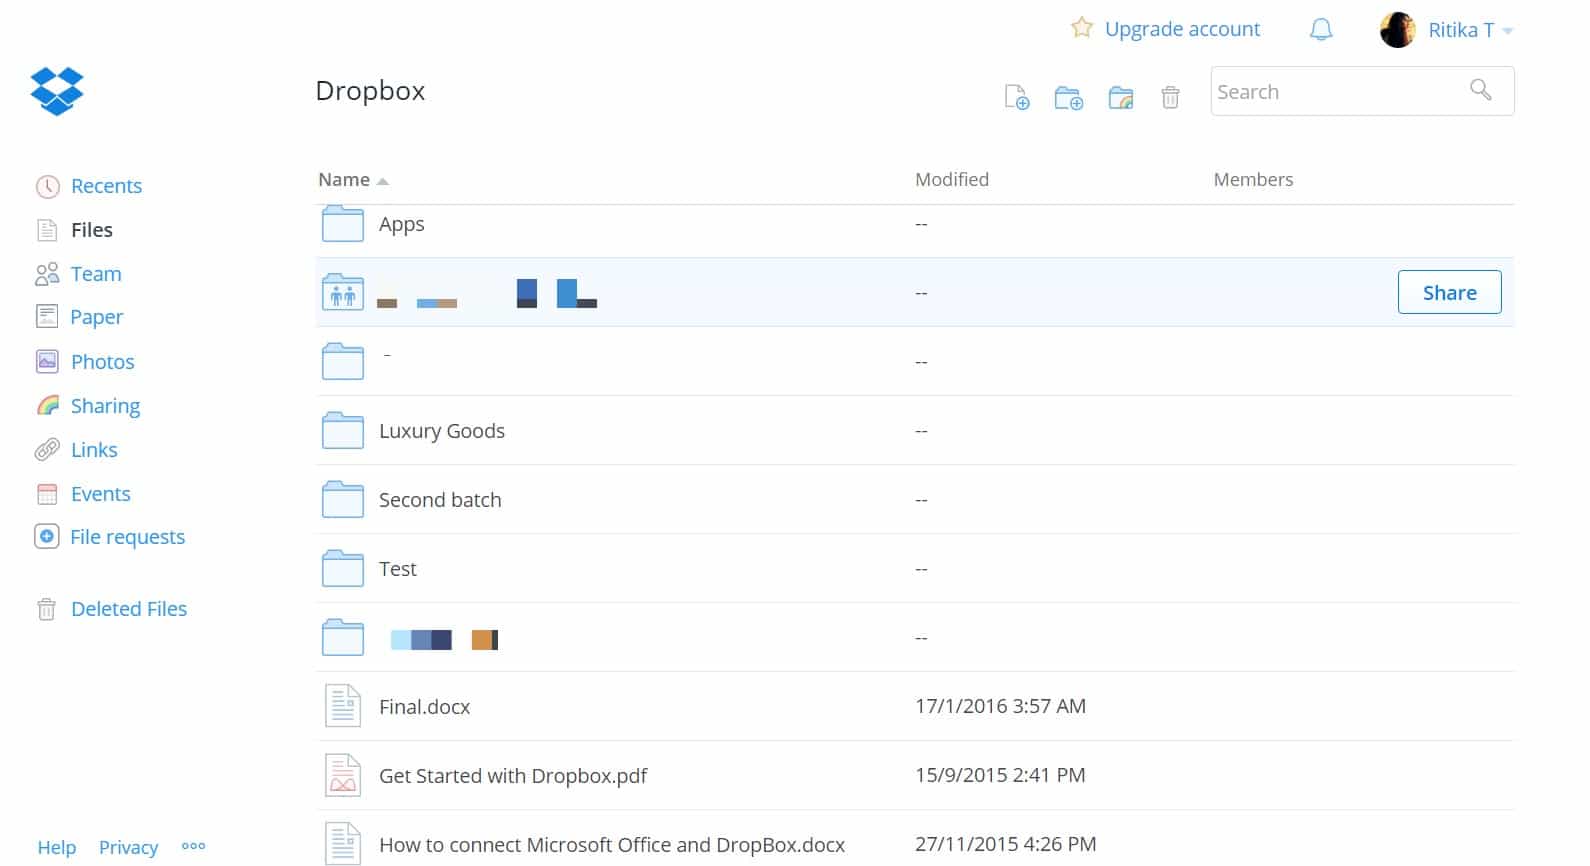Click the Upgrade account link
1590x866 pixels.
coord(1182,29)
